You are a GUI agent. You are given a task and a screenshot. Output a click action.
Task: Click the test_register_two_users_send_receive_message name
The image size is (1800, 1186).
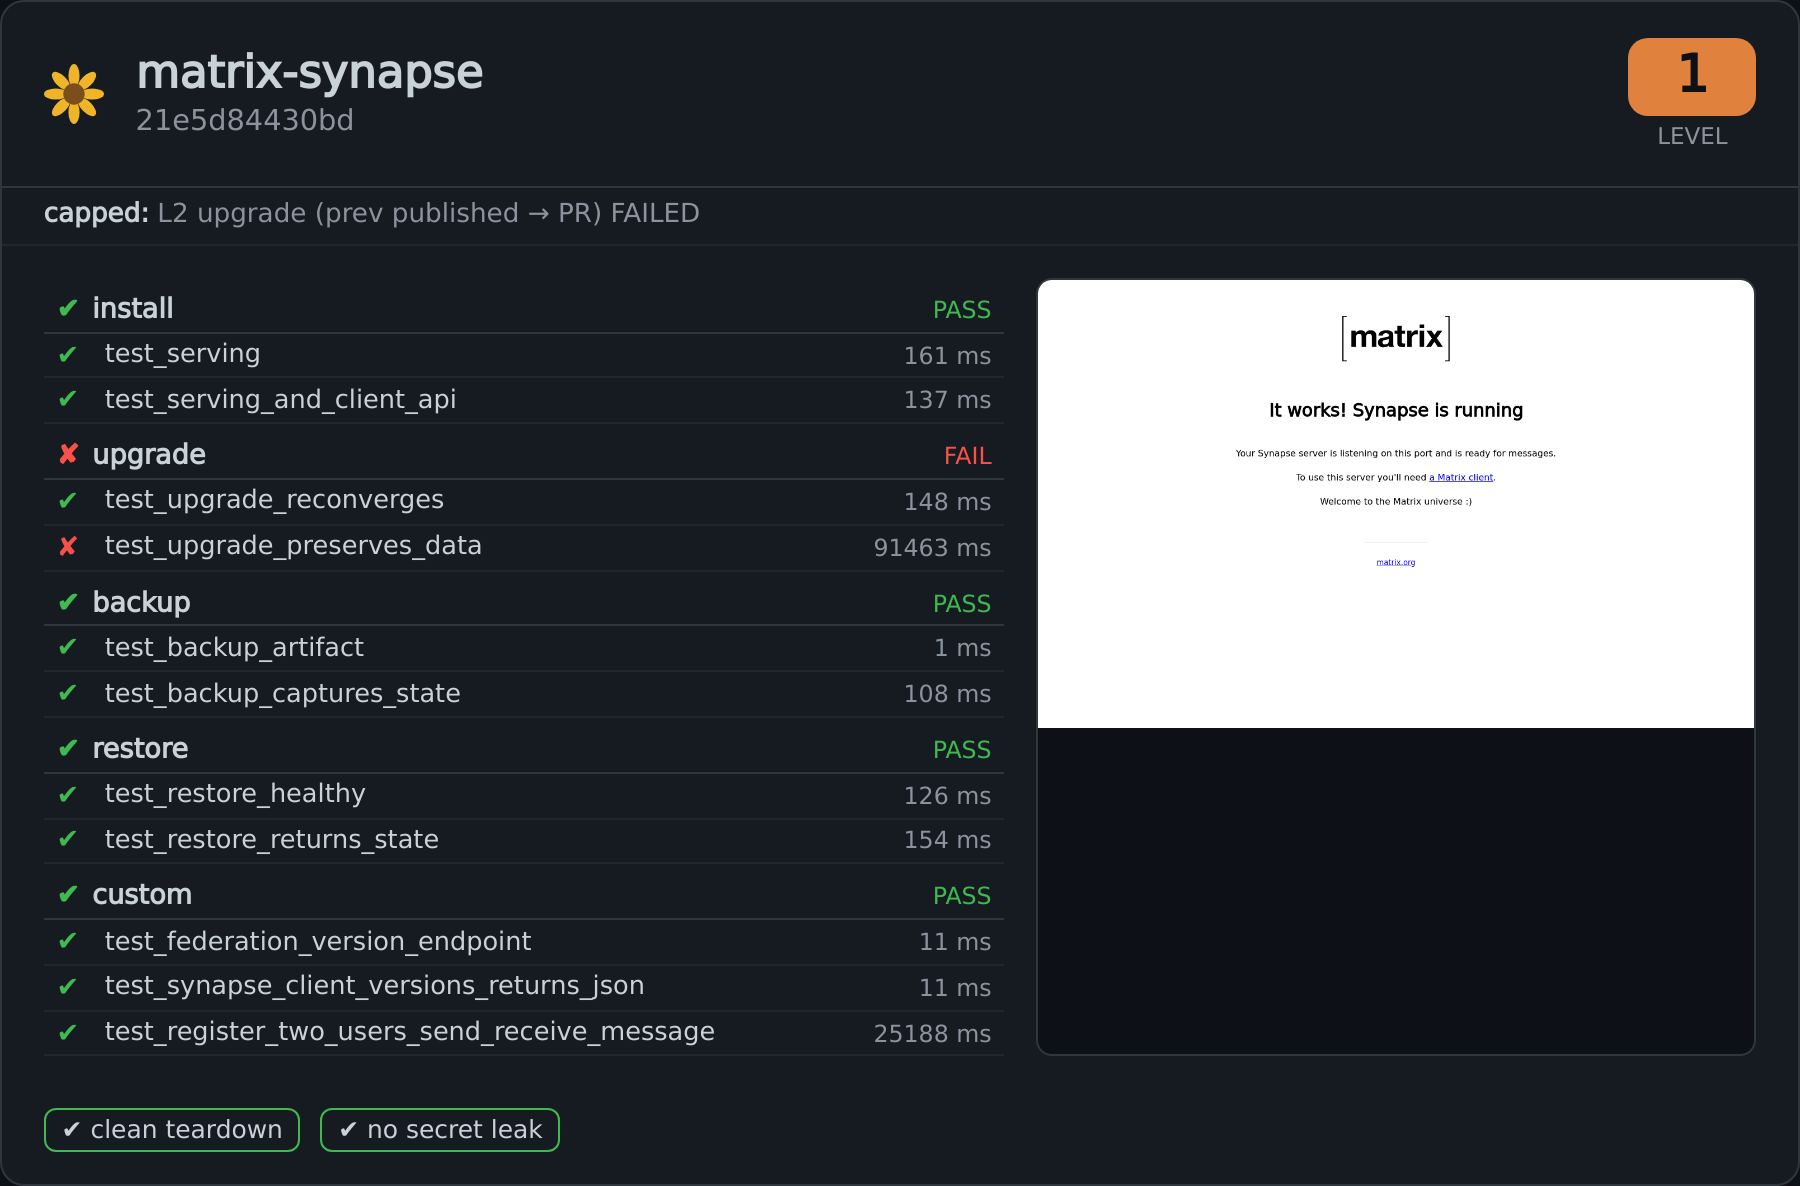410,1032
